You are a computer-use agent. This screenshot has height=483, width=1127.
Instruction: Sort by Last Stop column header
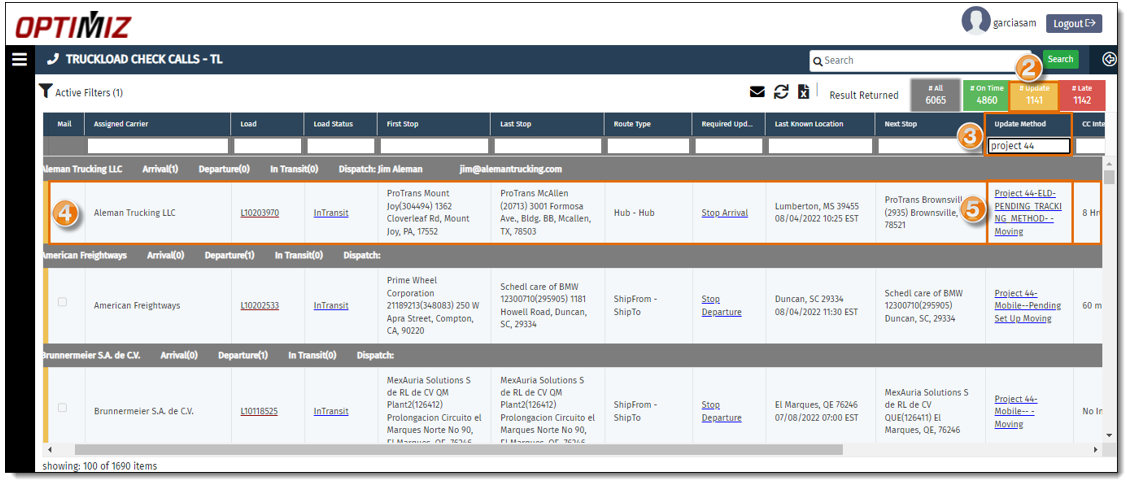point(548,124)
